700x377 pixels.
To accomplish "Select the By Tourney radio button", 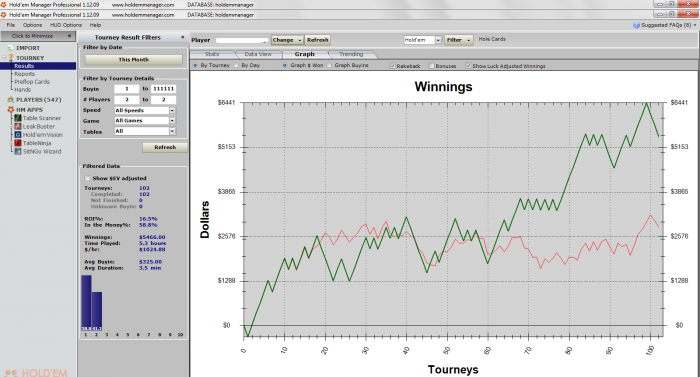I will coord(195,65).
